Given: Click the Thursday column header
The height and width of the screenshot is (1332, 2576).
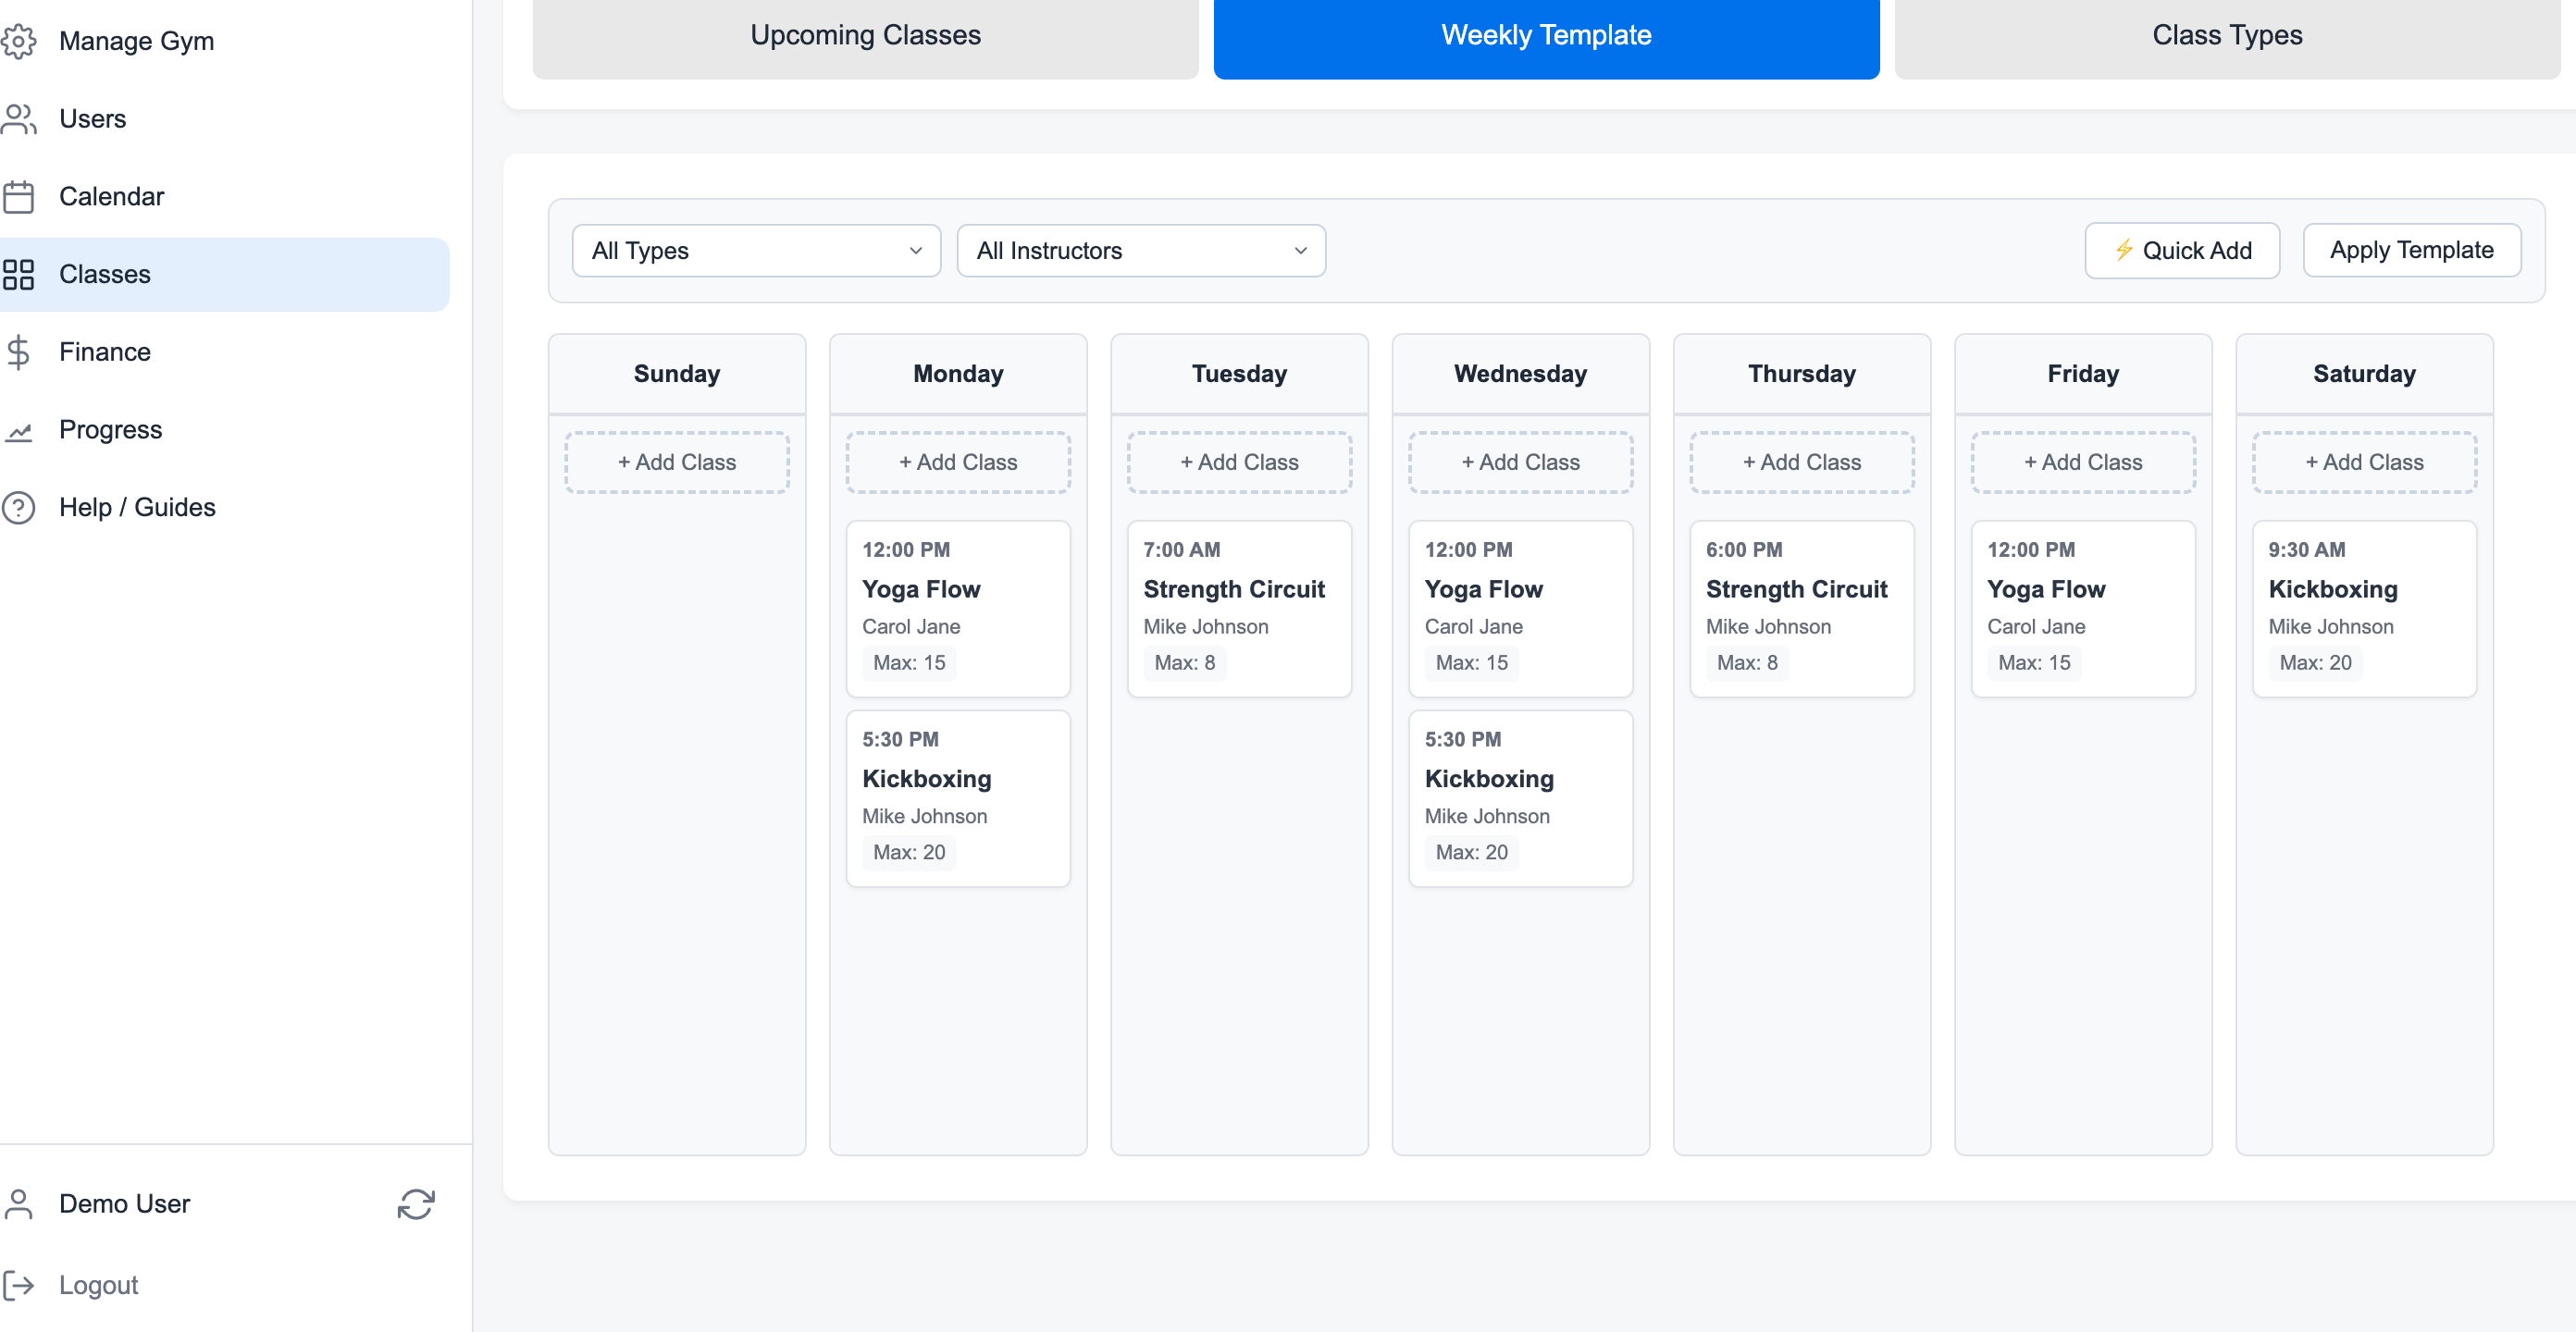Looking at the screenshot, I should pos(1802,374).
